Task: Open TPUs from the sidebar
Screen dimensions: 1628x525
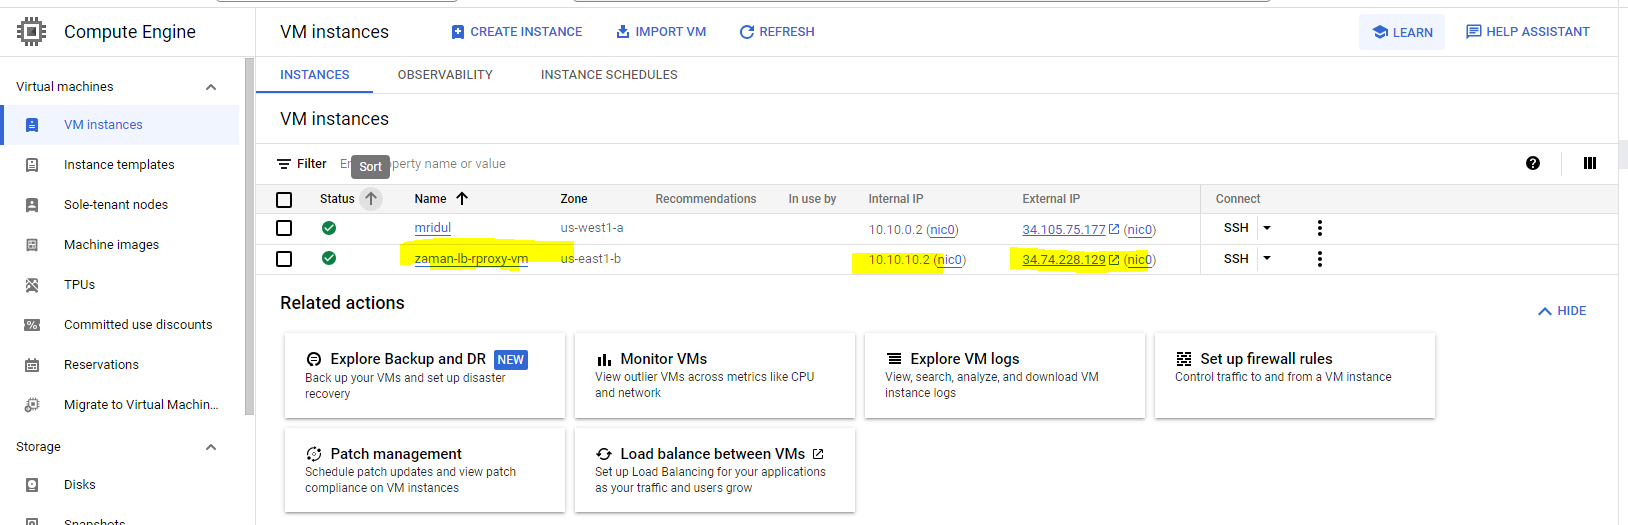Action: (x=79, y=285)
